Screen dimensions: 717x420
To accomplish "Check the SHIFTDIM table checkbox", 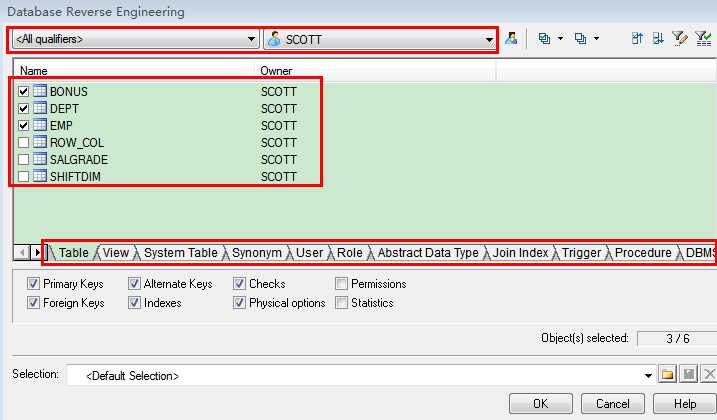I will [23, 176].
